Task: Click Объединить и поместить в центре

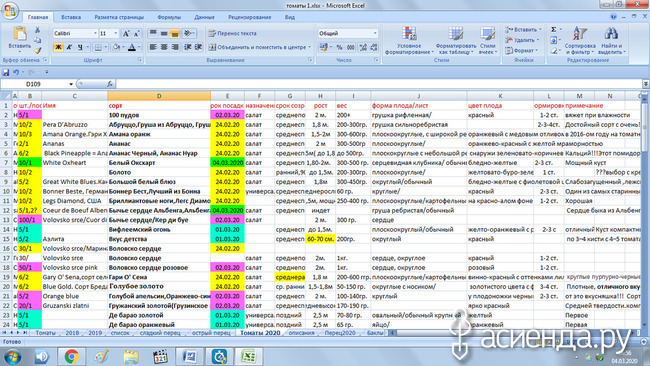Action: pyautogui.click(x=260, y=47)
